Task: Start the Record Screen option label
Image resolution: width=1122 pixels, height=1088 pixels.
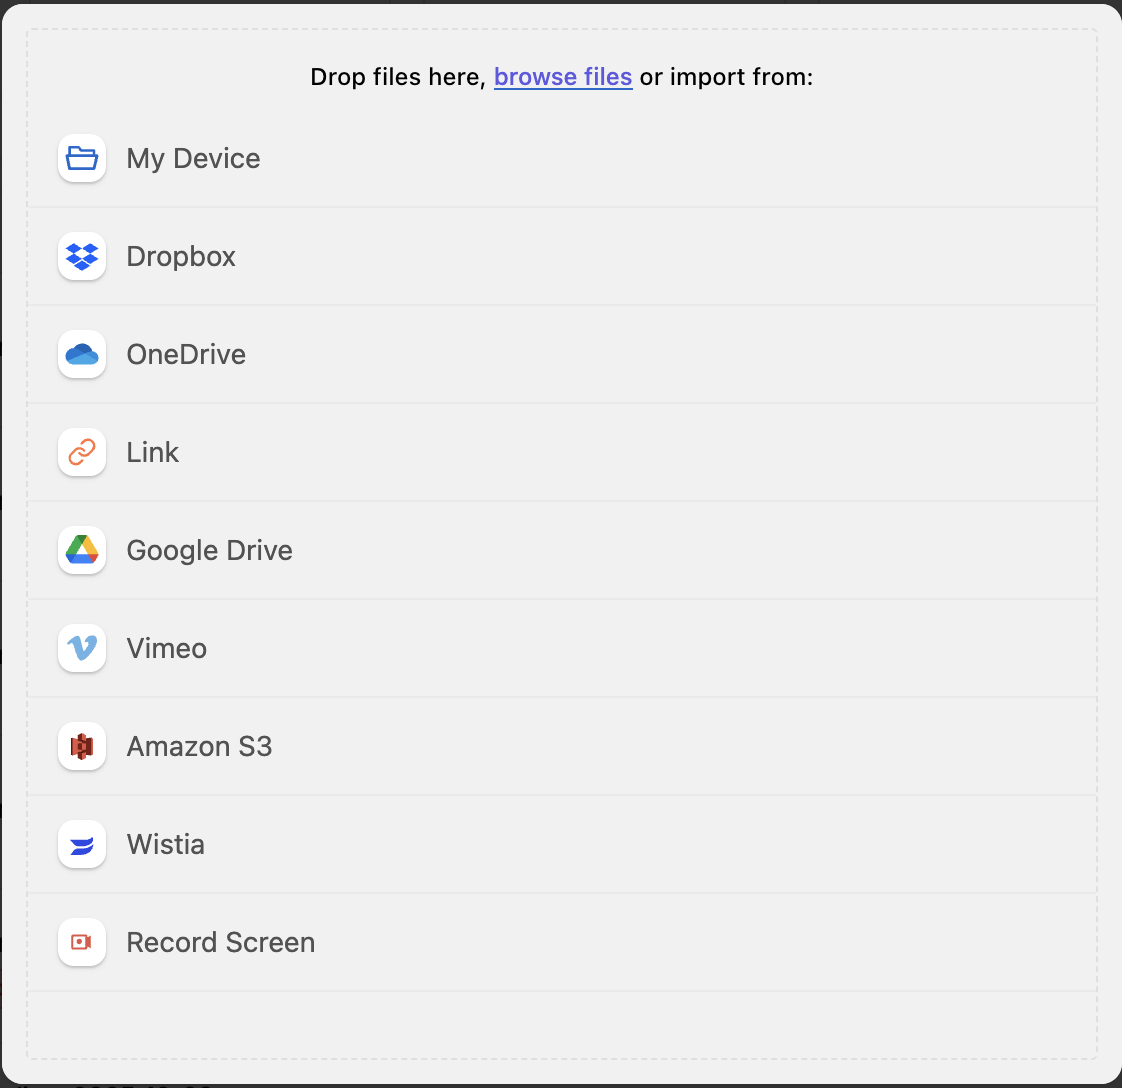Action: pyautogui.click(x=220, y=943)
